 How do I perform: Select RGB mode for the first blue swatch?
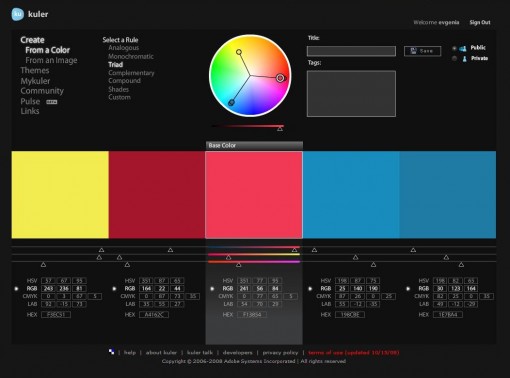pos(310,289)
